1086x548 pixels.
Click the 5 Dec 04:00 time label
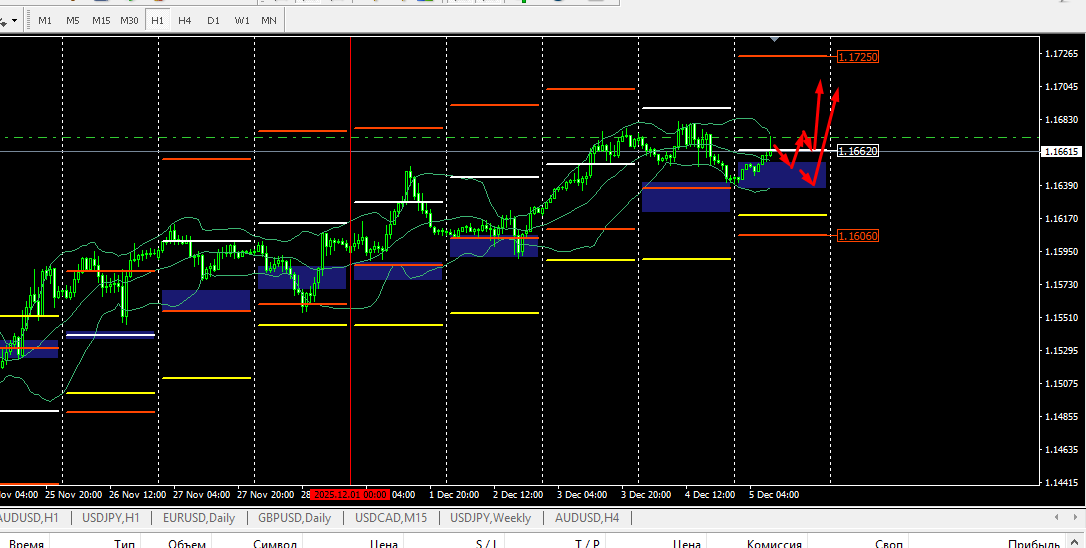tap(774, 495)
